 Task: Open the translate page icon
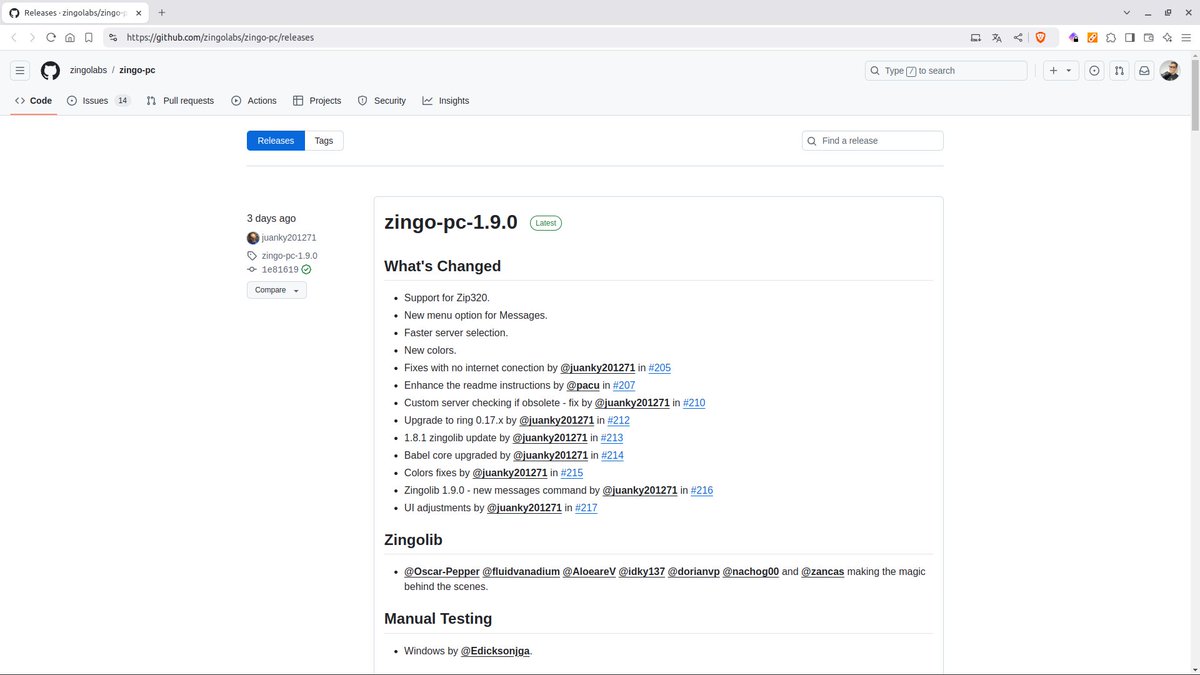coord(997,37)
